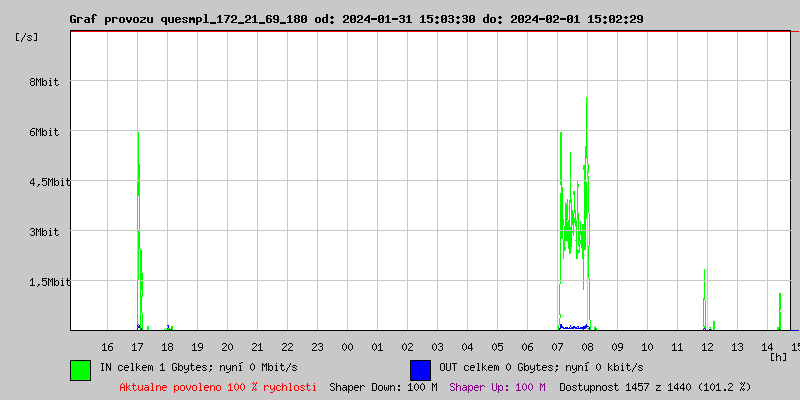Click the blue OUT legend color swatch
Image resolution: width=800 pixels, height=400 pixels.
[420, 370]
